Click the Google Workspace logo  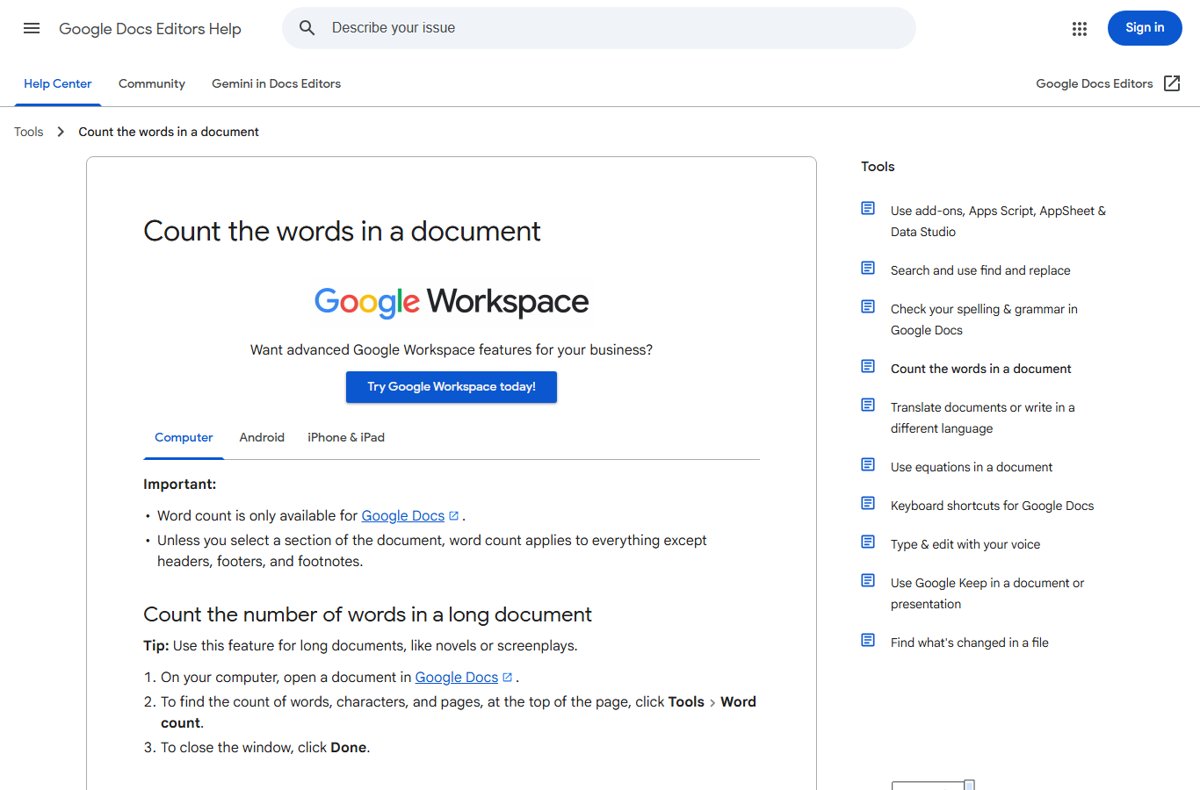click(x=451, y=302)
